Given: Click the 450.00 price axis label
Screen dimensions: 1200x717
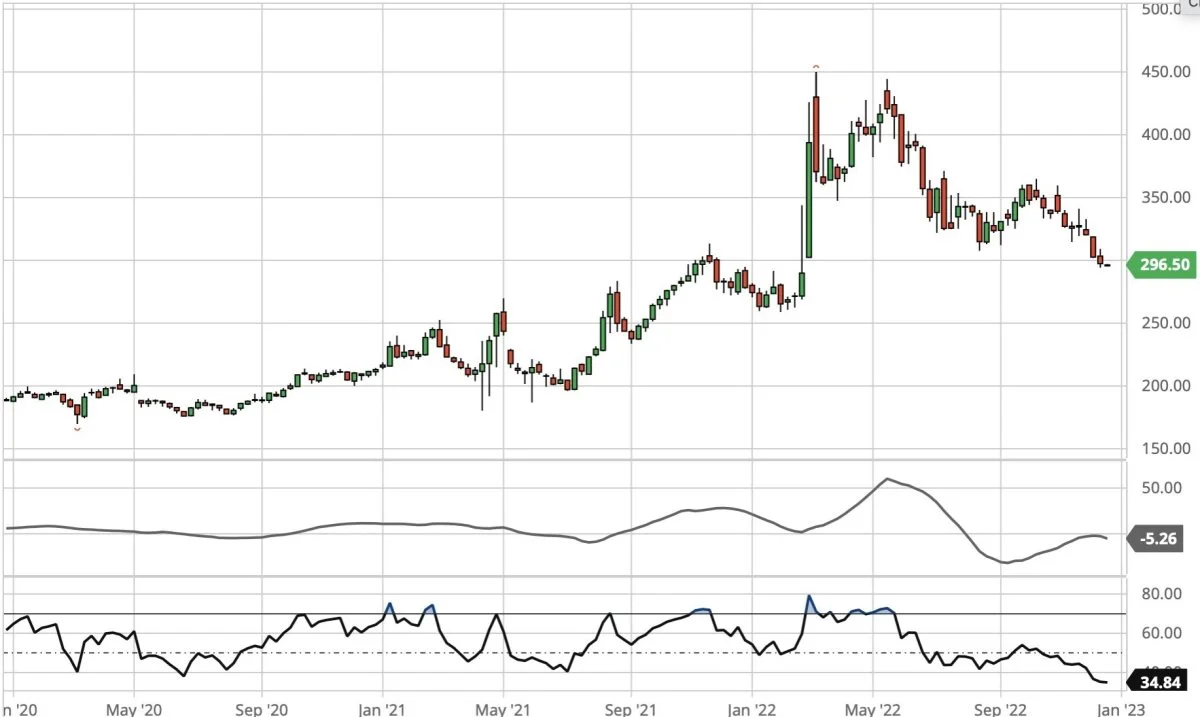Looking at the screenshot, I should coord(1164,72).
